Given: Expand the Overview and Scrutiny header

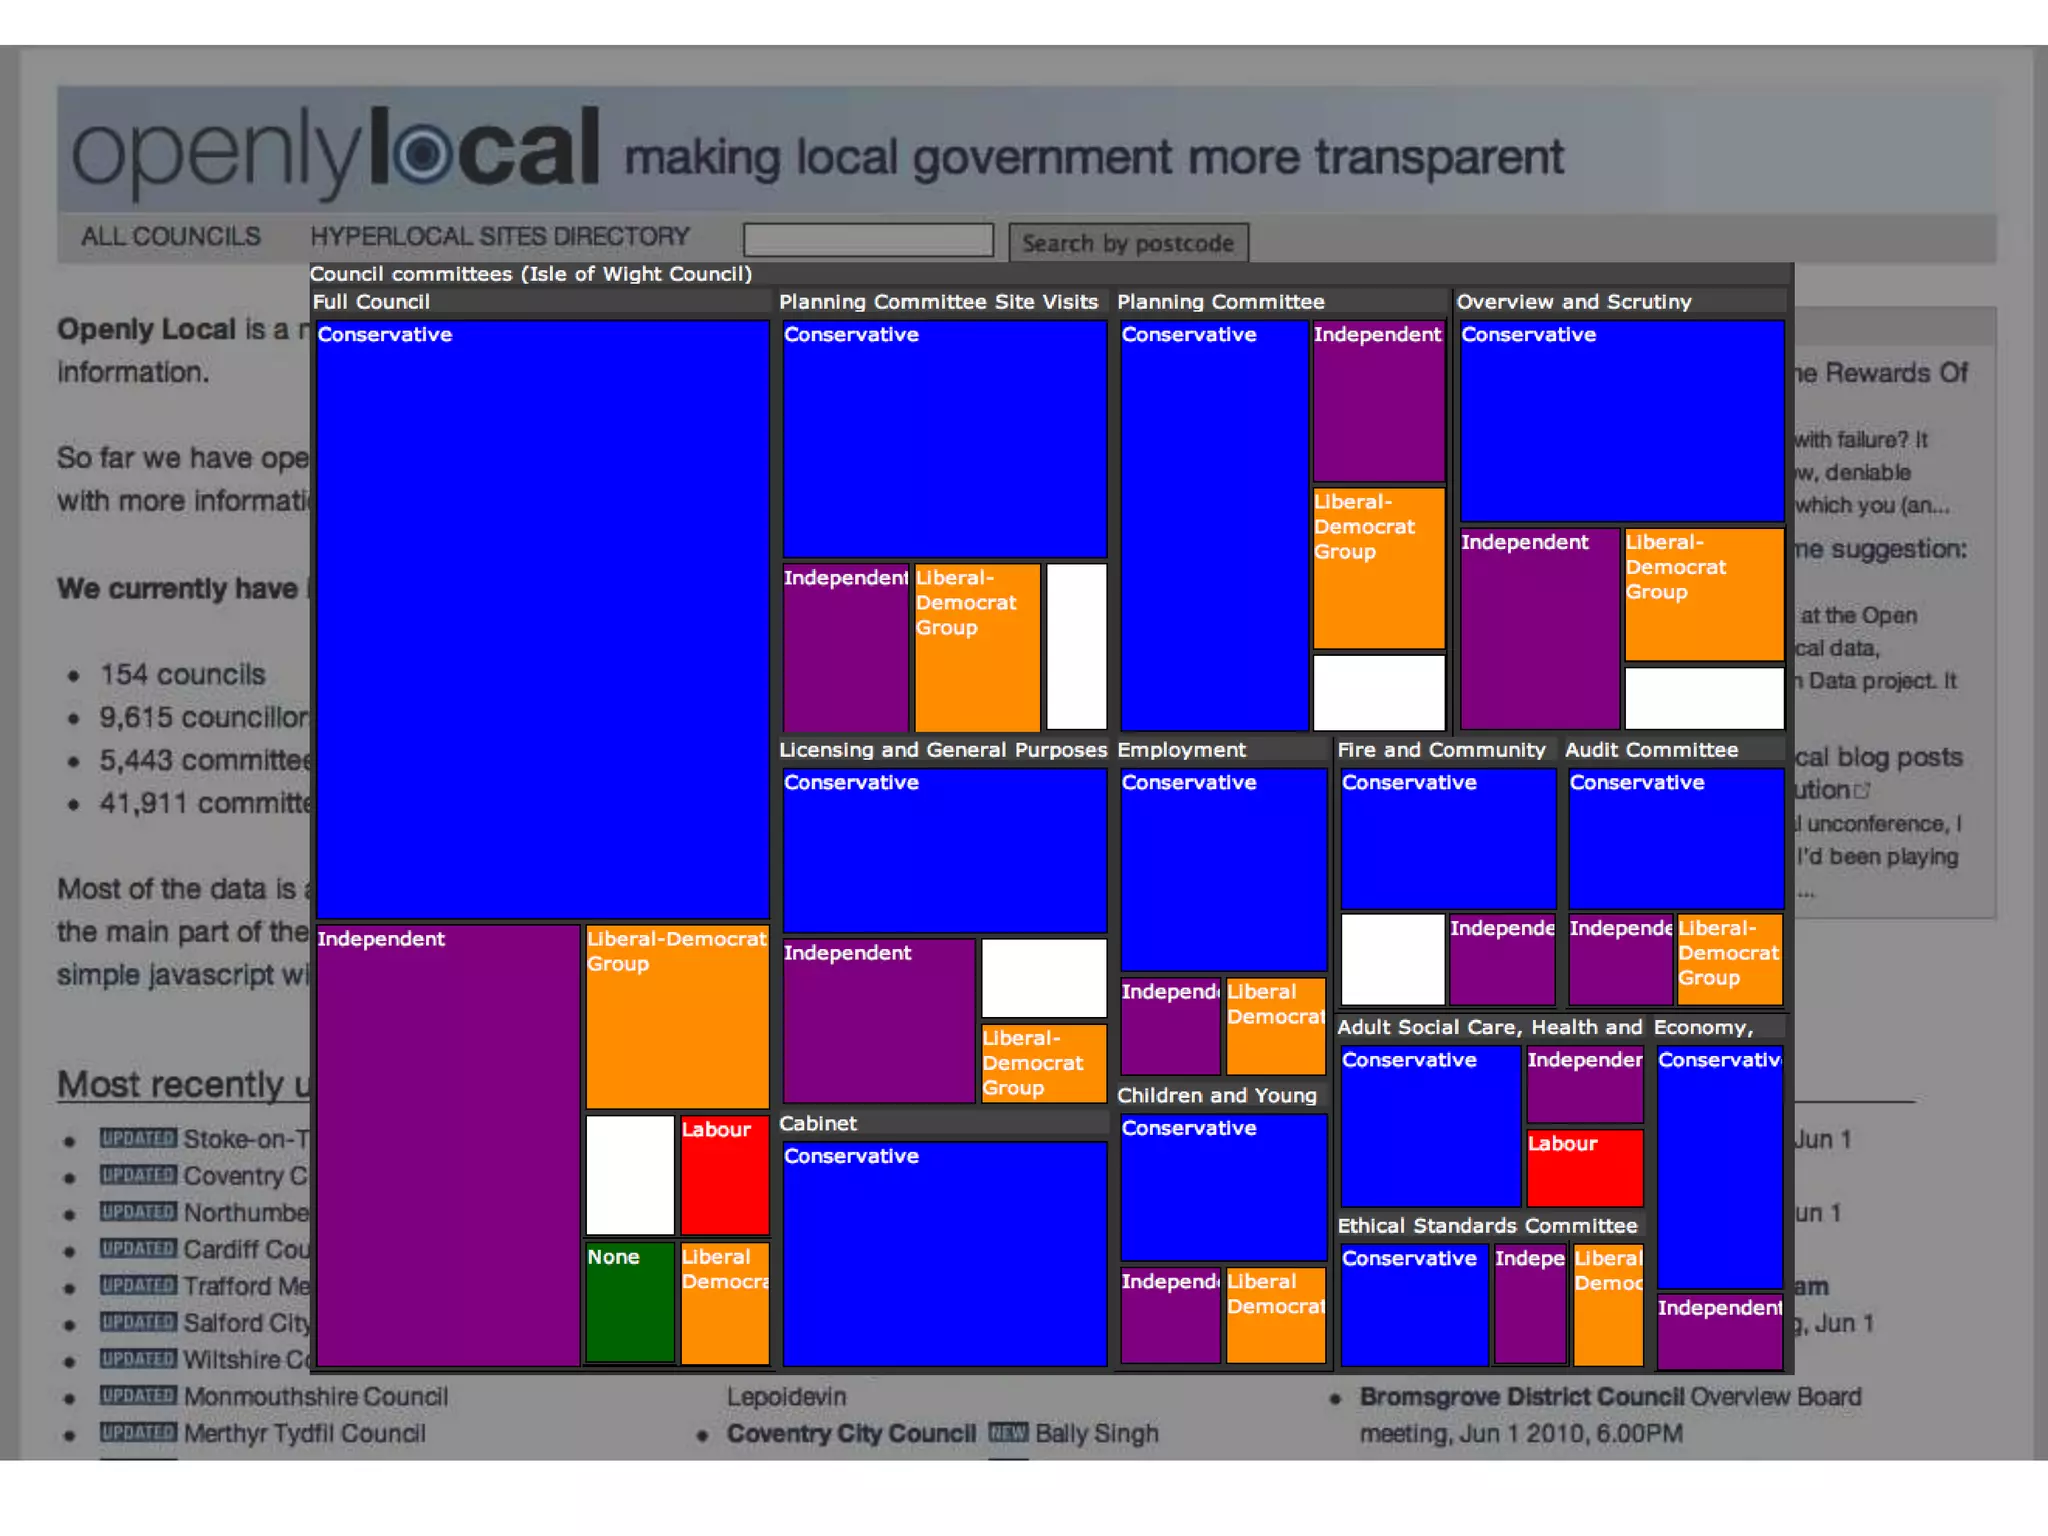Looking at the screenshot, I should [1573, 302].
